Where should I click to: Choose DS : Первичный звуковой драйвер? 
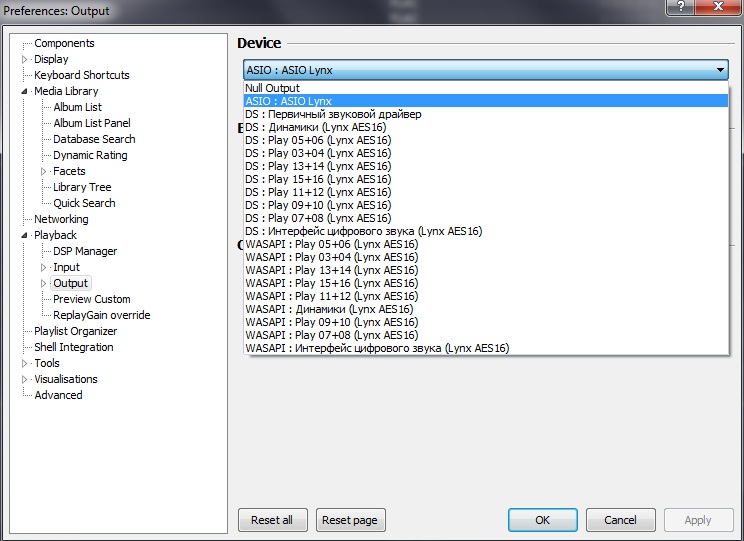pyautogui.click(x=486, y=114)
